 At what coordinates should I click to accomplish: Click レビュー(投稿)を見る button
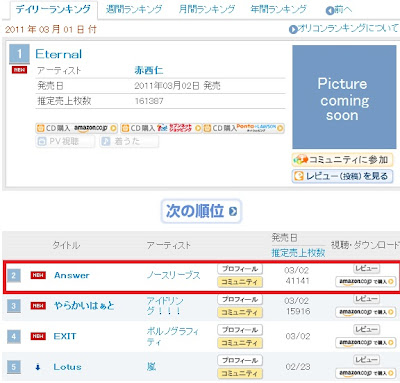coord(342,176)
